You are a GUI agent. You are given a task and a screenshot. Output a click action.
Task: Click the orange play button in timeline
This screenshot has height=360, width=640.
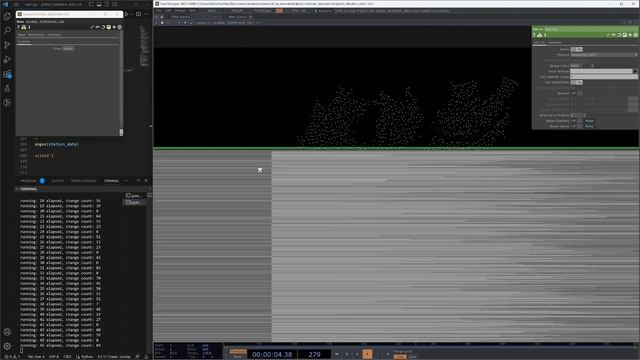point(367,354)
